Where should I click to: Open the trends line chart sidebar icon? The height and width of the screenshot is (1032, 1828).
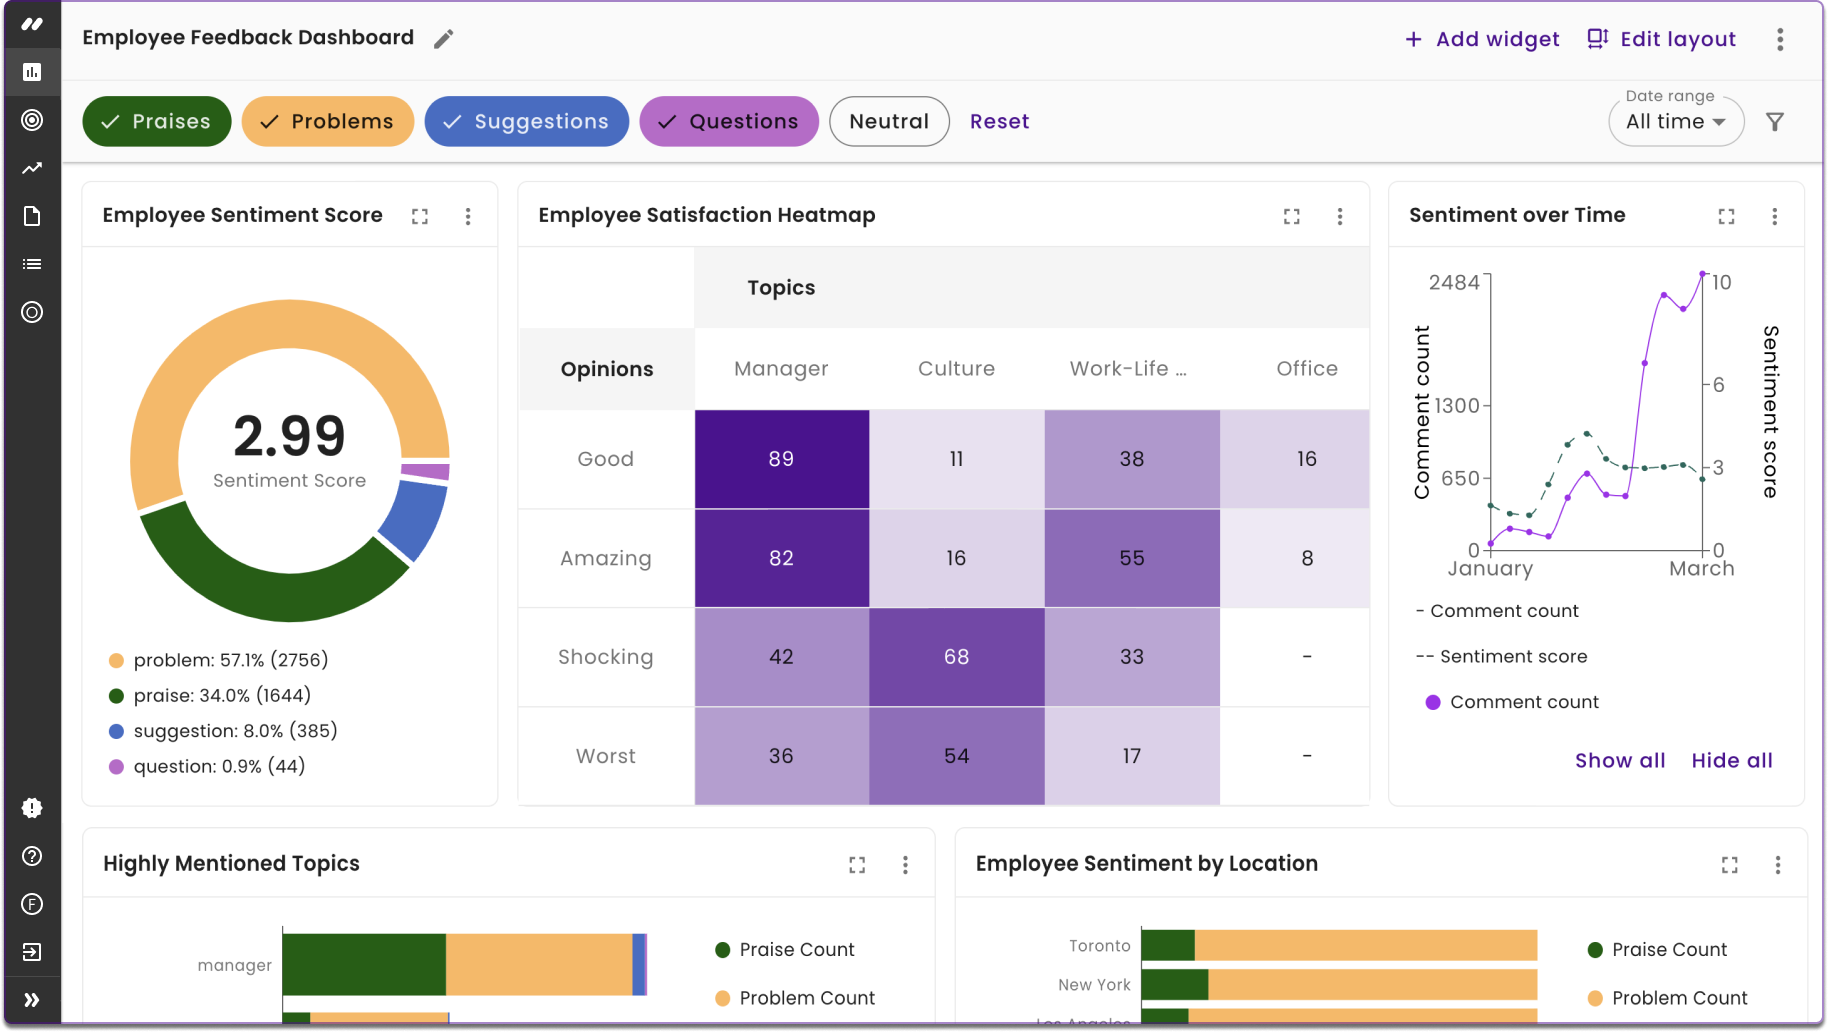(32, 168)
